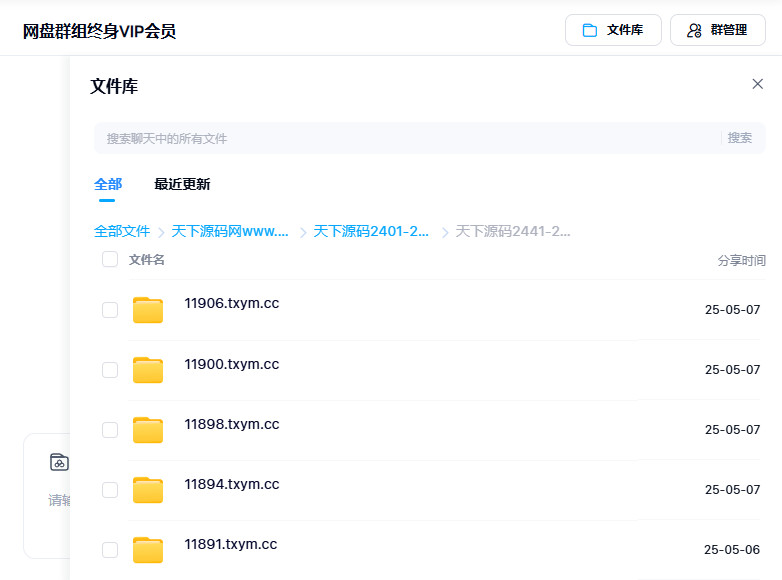This screenshot has height=580, width=782.
Task: Click folder icon next to 11894.txym.cc
Action: point(148,490)
